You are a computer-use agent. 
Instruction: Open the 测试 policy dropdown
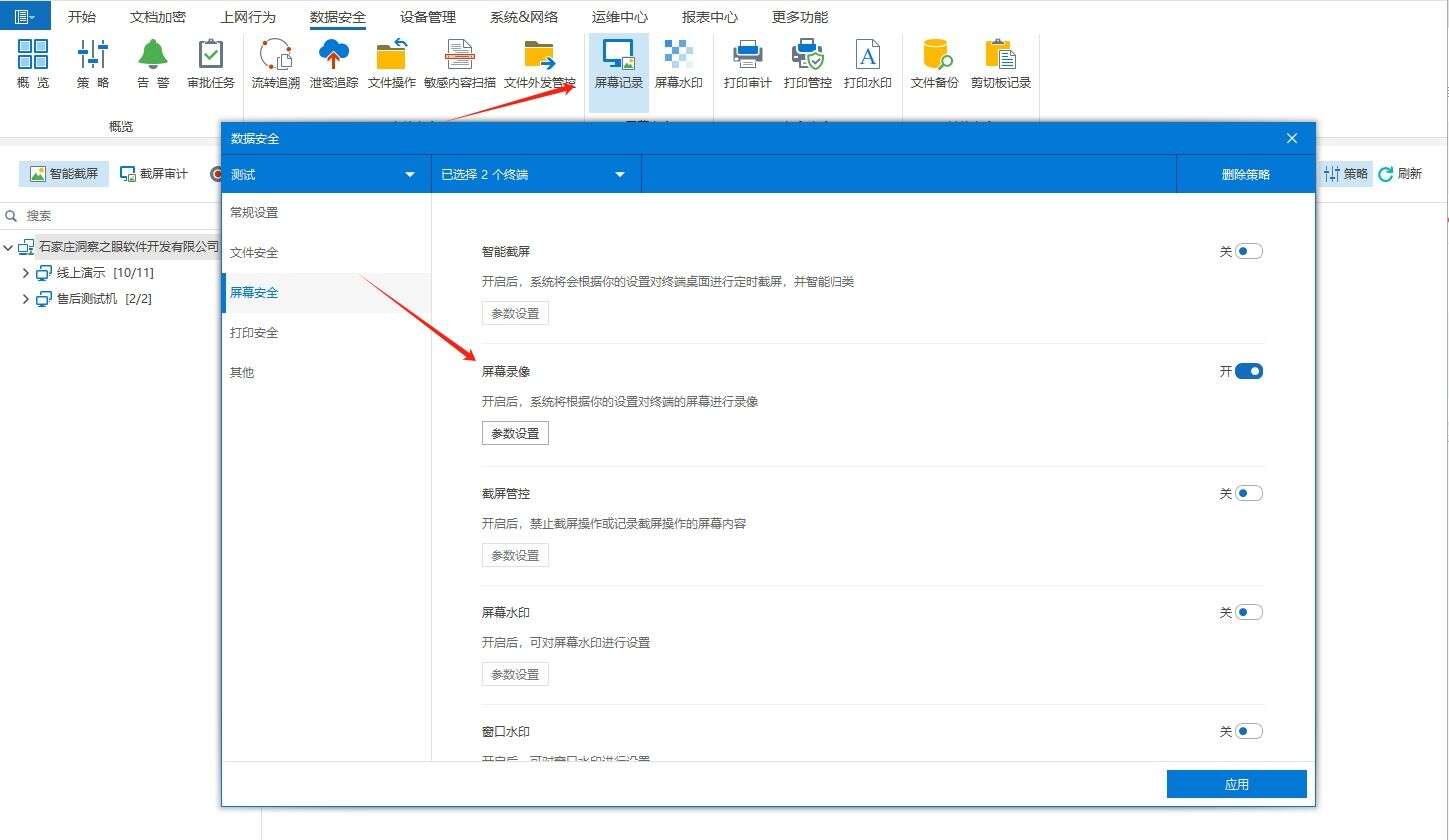[x=325, y=173]
